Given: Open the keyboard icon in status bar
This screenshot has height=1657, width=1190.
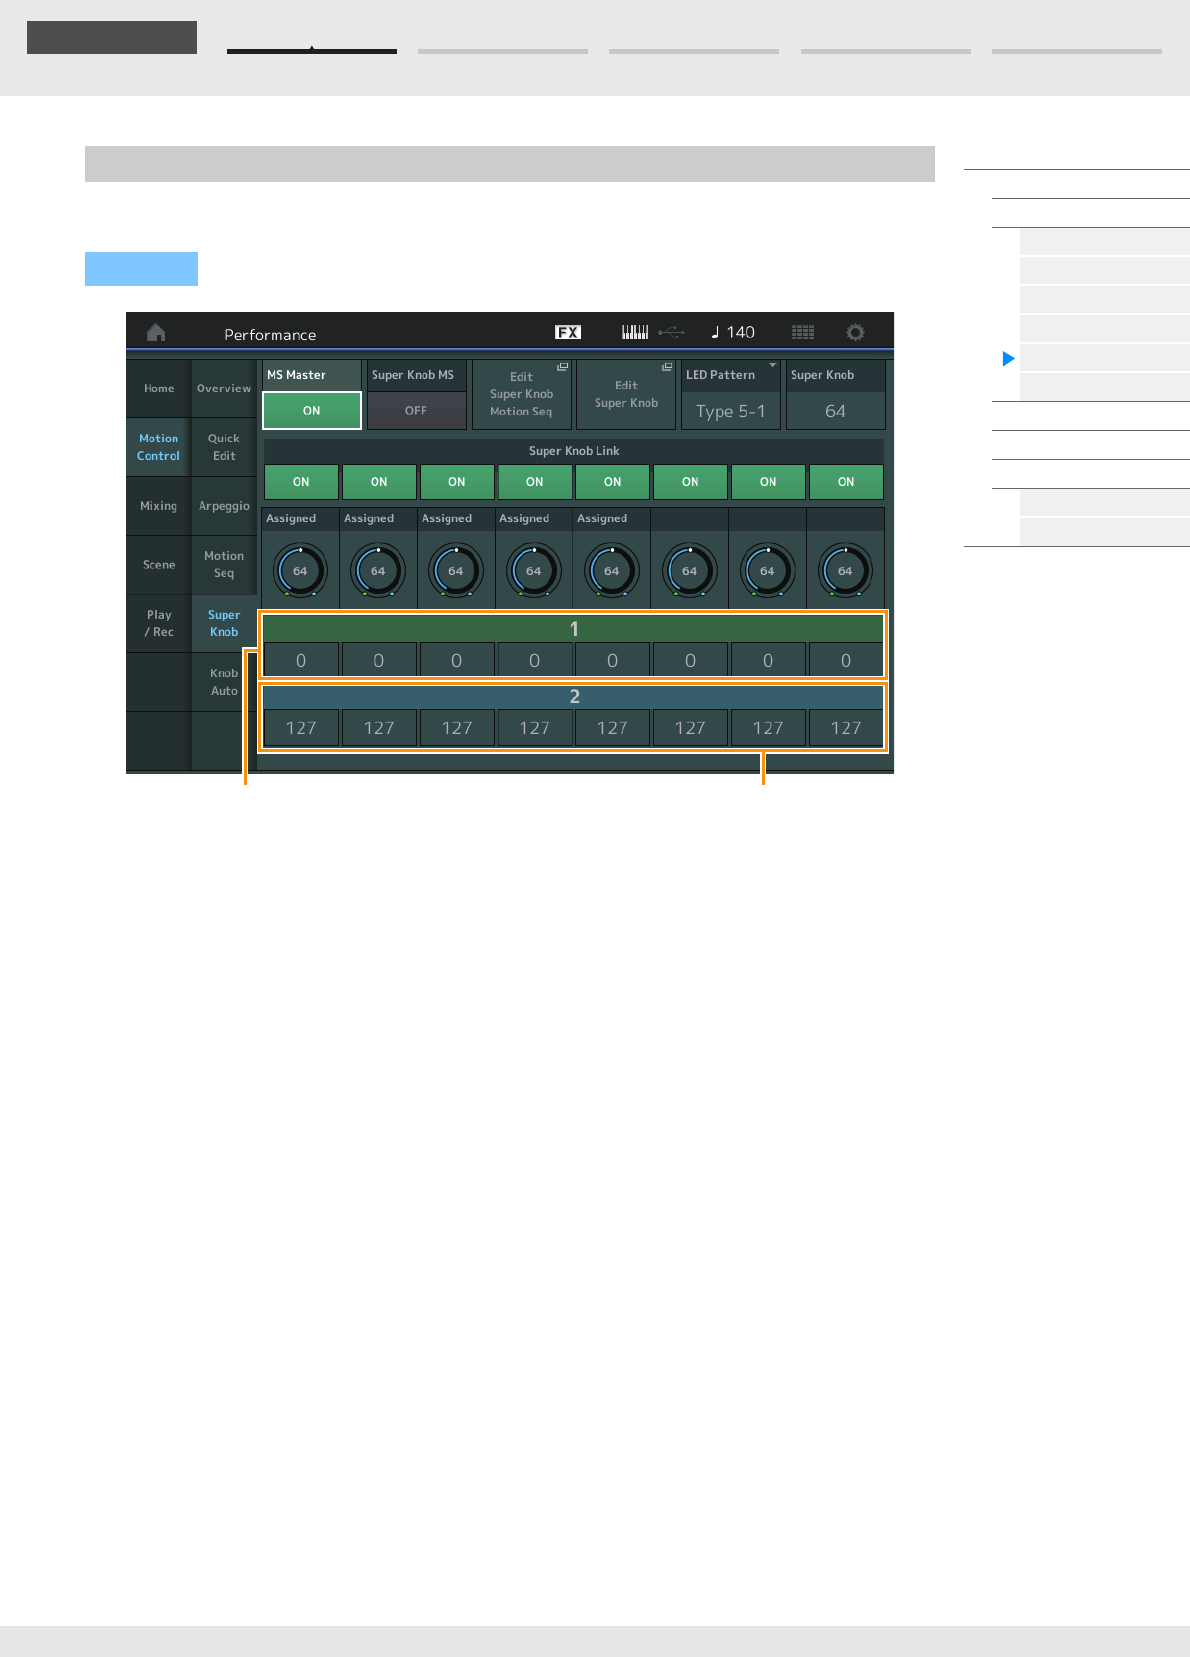Looking at the screenshot, I should pyautogui.click(x=635, y=332).
